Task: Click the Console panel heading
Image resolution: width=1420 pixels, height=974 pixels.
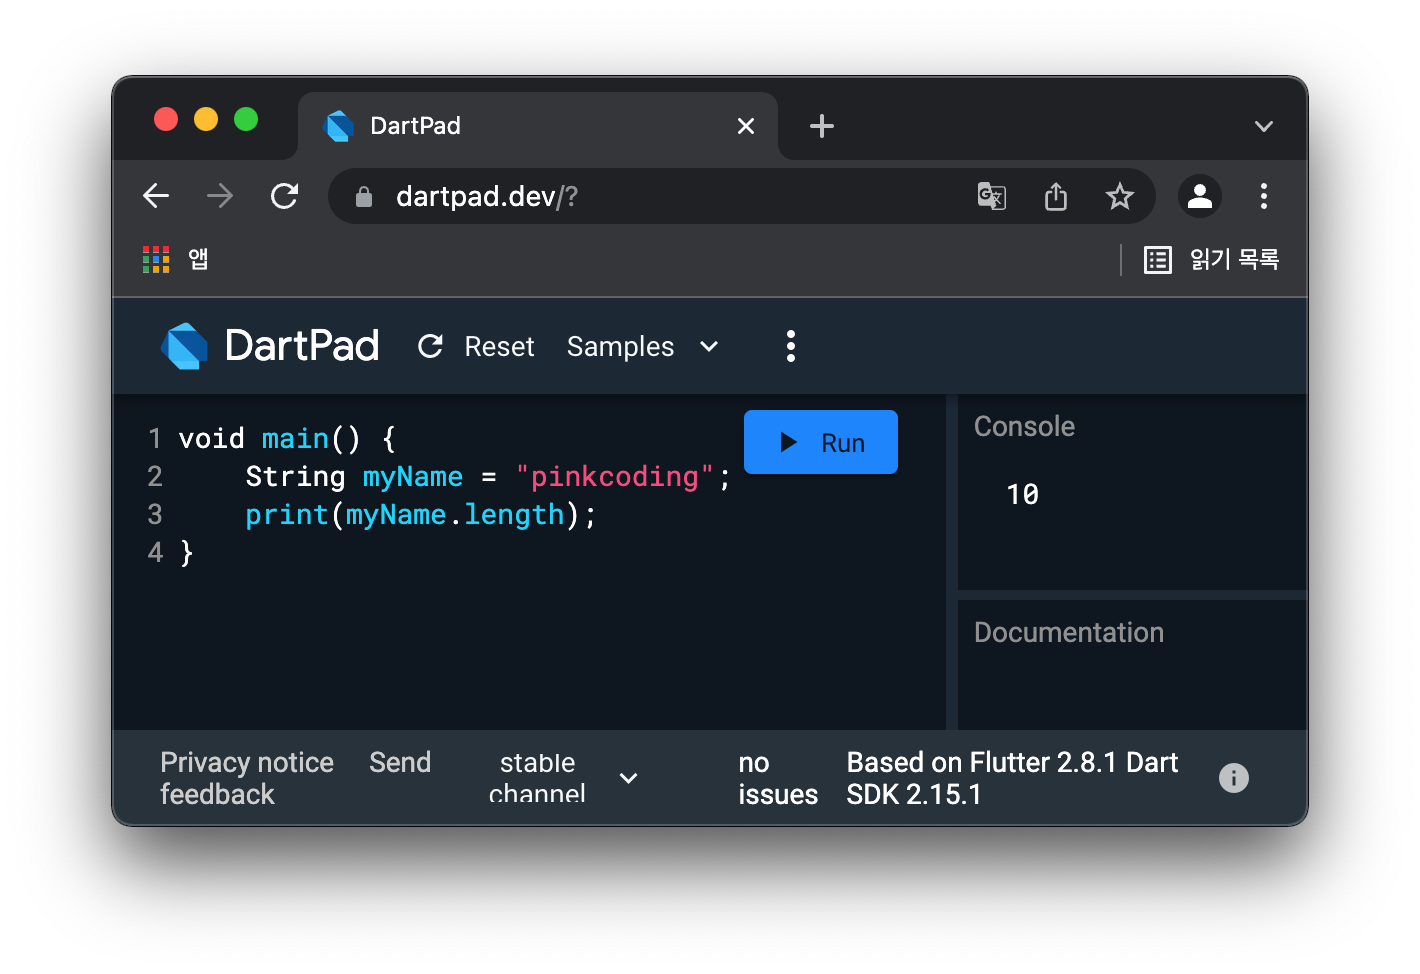Action: click(x=1024, y=426)
